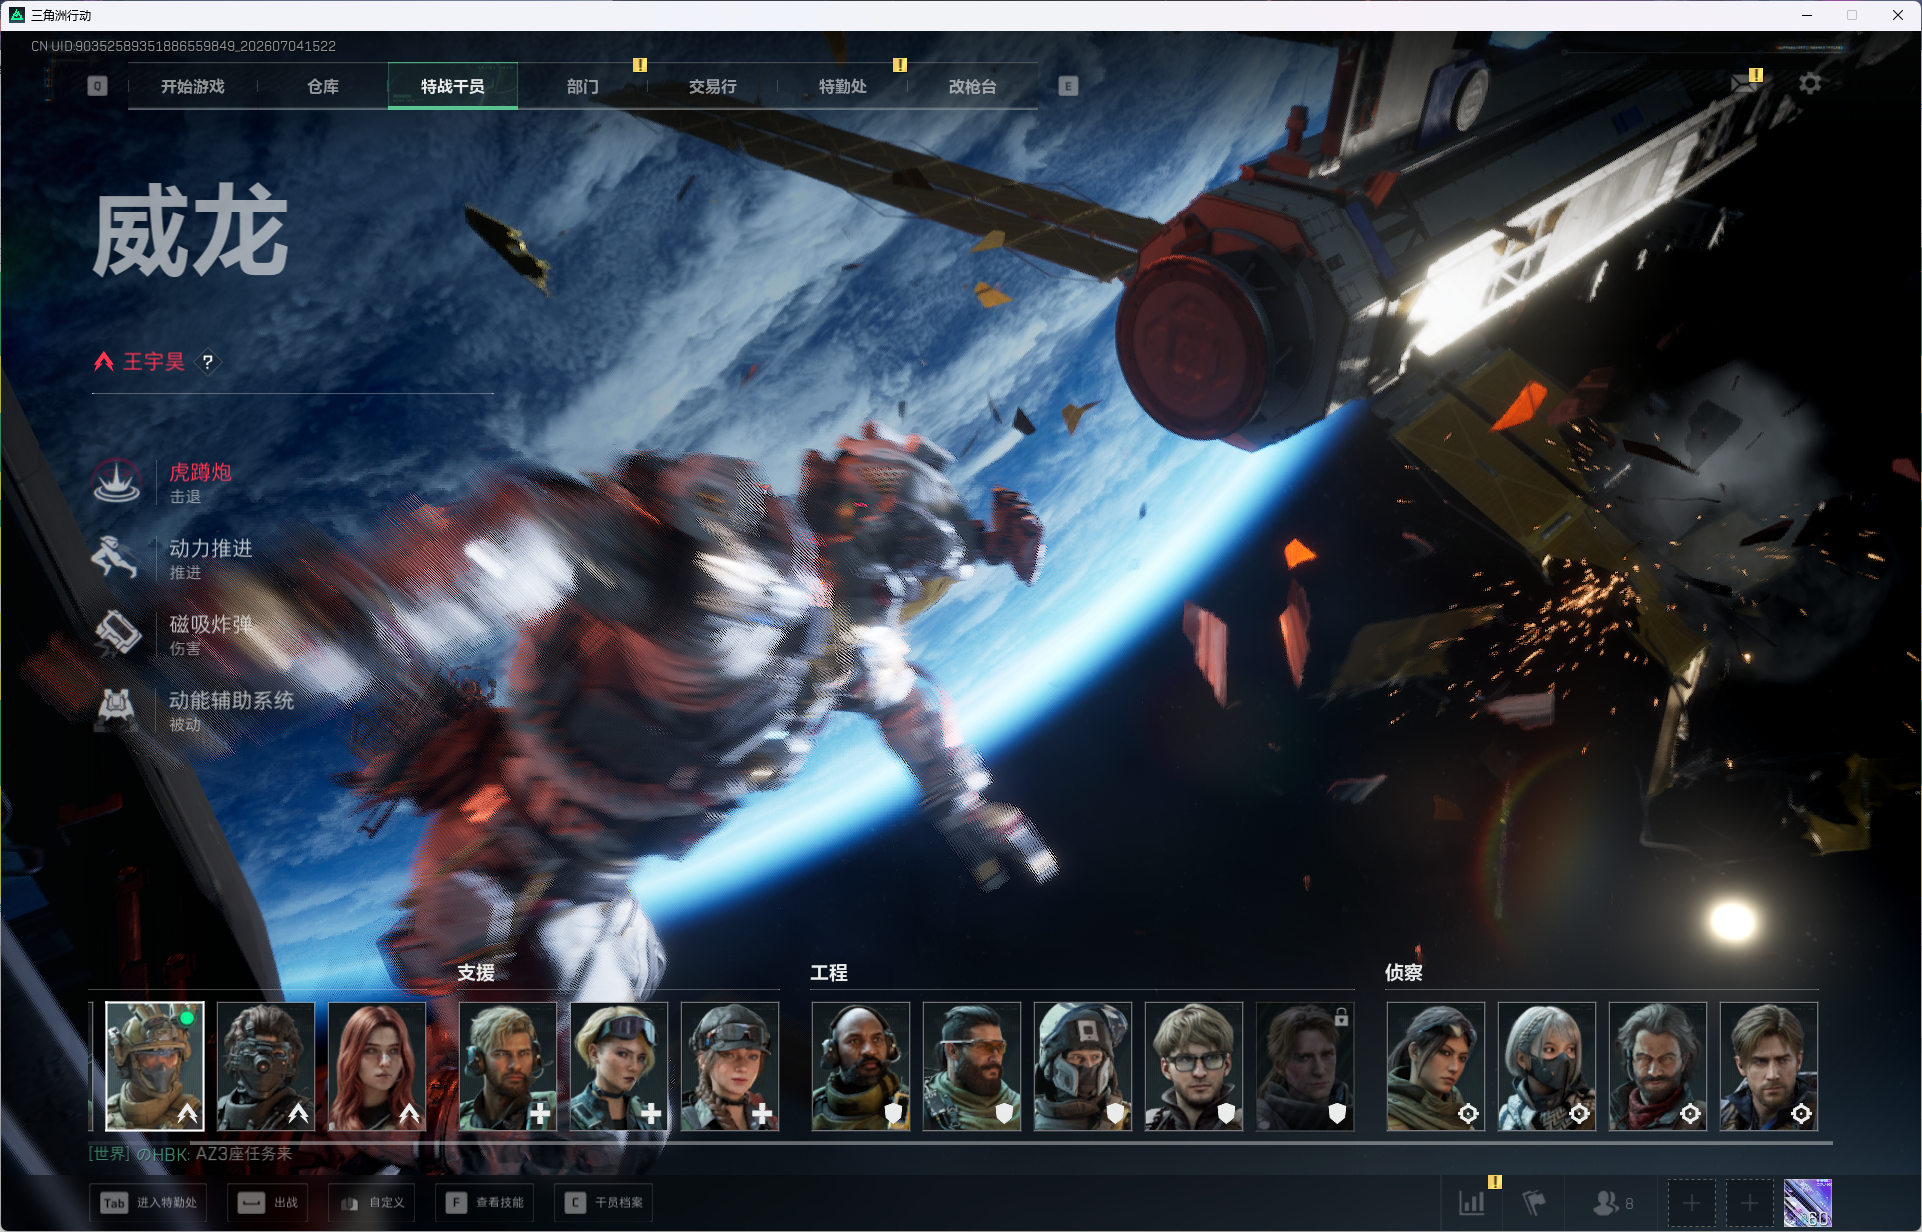Select the locked engineer operator portrait
Image resolution: width=1922 pixels, height=1232 pixels.
(1305, 1066)
